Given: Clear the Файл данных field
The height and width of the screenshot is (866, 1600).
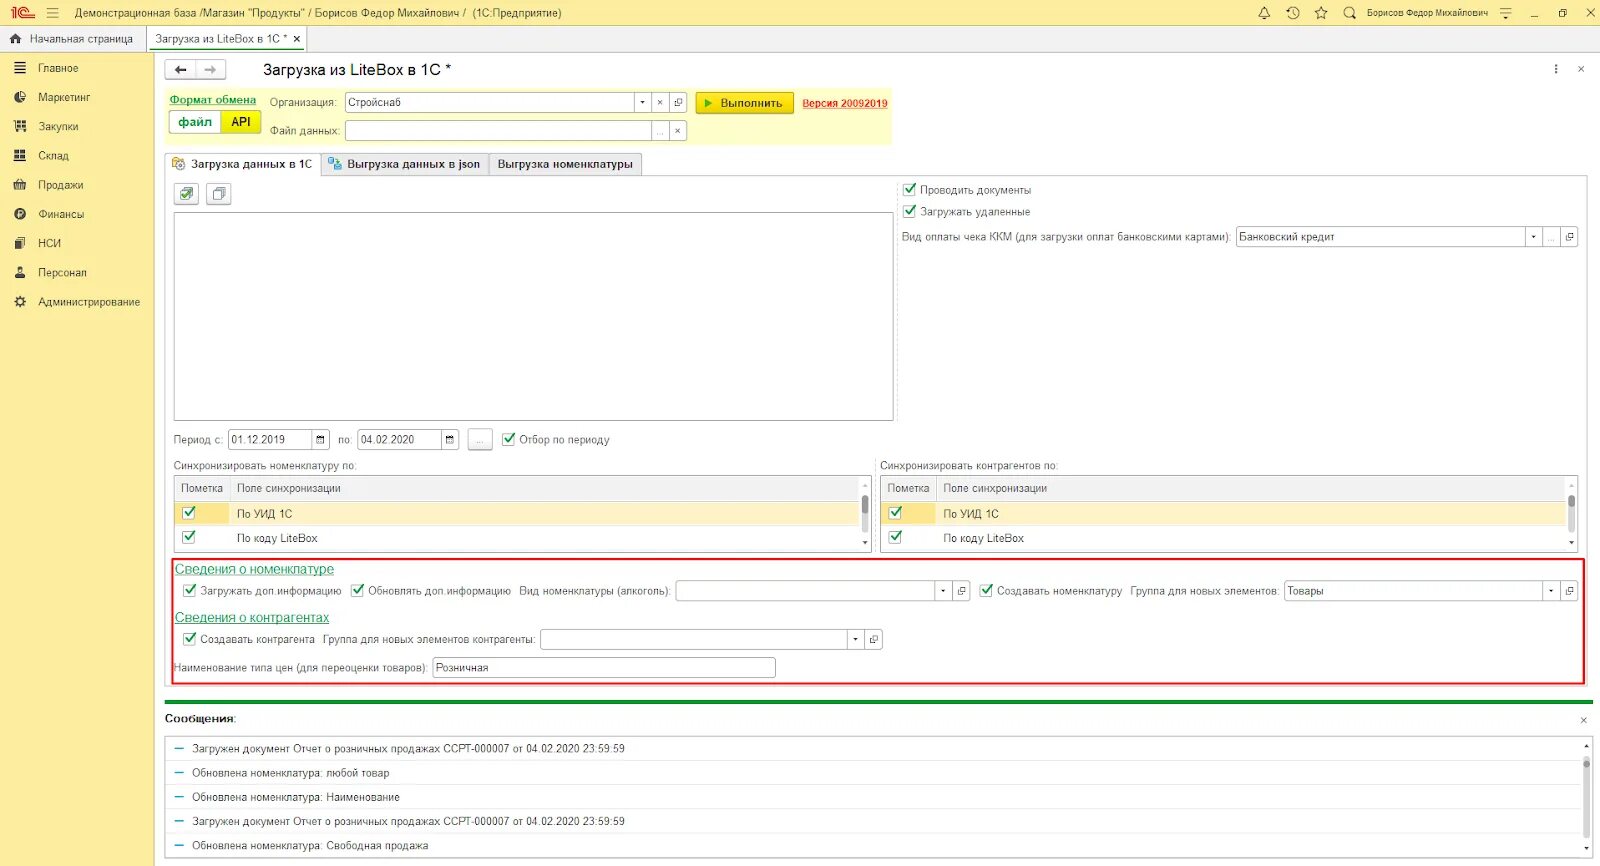Looking at the screenshot, I should click(678, 131).
